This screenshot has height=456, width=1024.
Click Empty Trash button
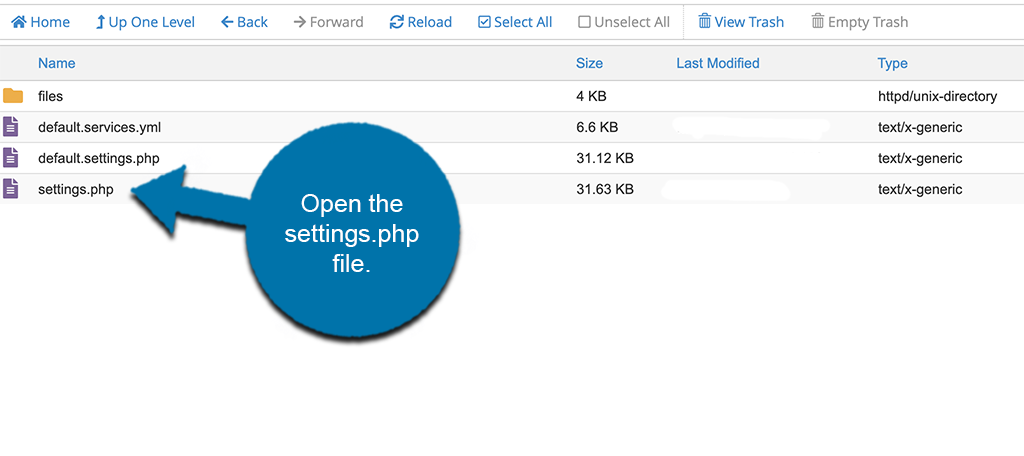point(859,22)
